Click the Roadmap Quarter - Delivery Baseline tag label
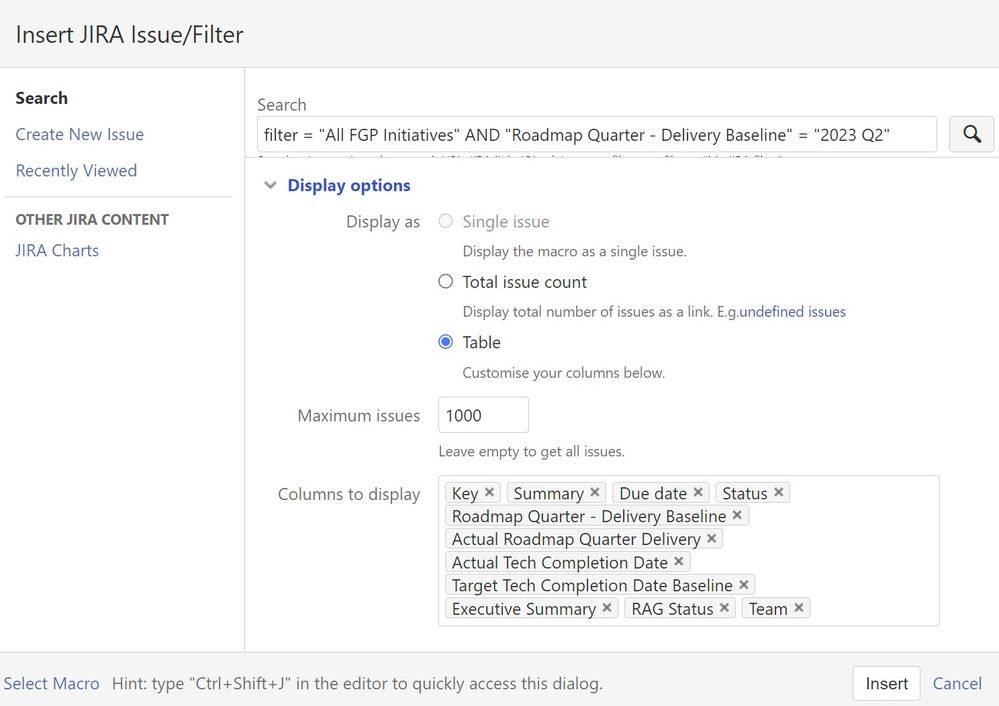Screen dimensions: 999x706 [589, 516]
